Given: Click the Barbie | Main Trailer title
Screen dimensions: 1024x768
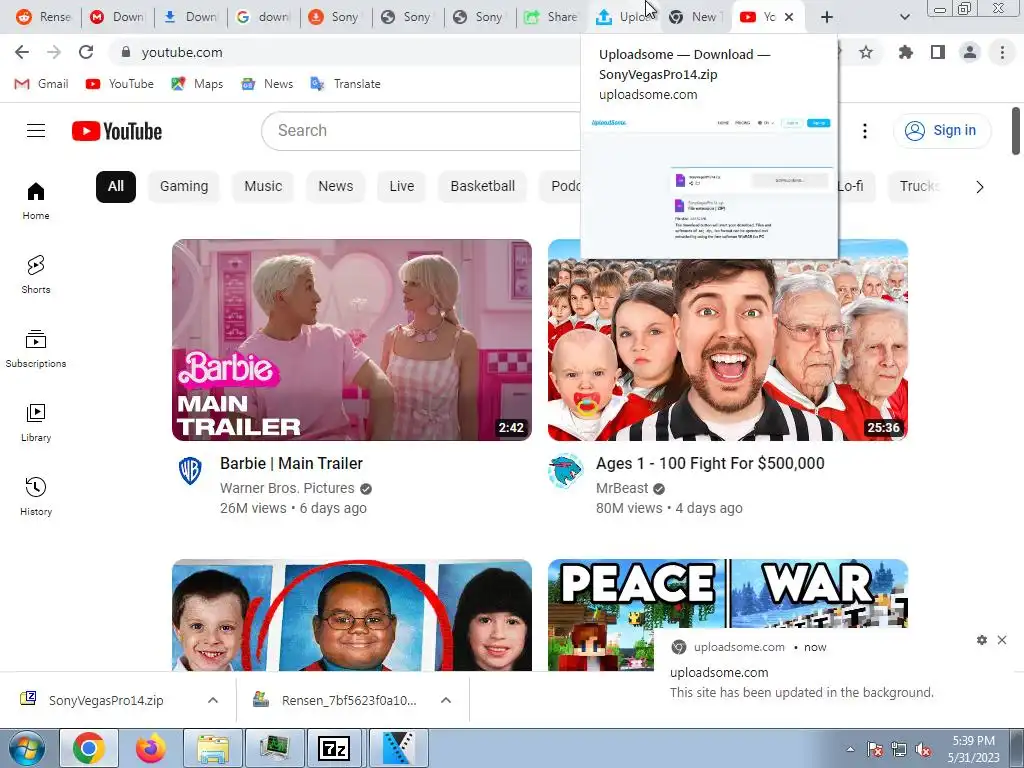Looking at the screenshot, I should pyautogui.click(x=291, y=464).
